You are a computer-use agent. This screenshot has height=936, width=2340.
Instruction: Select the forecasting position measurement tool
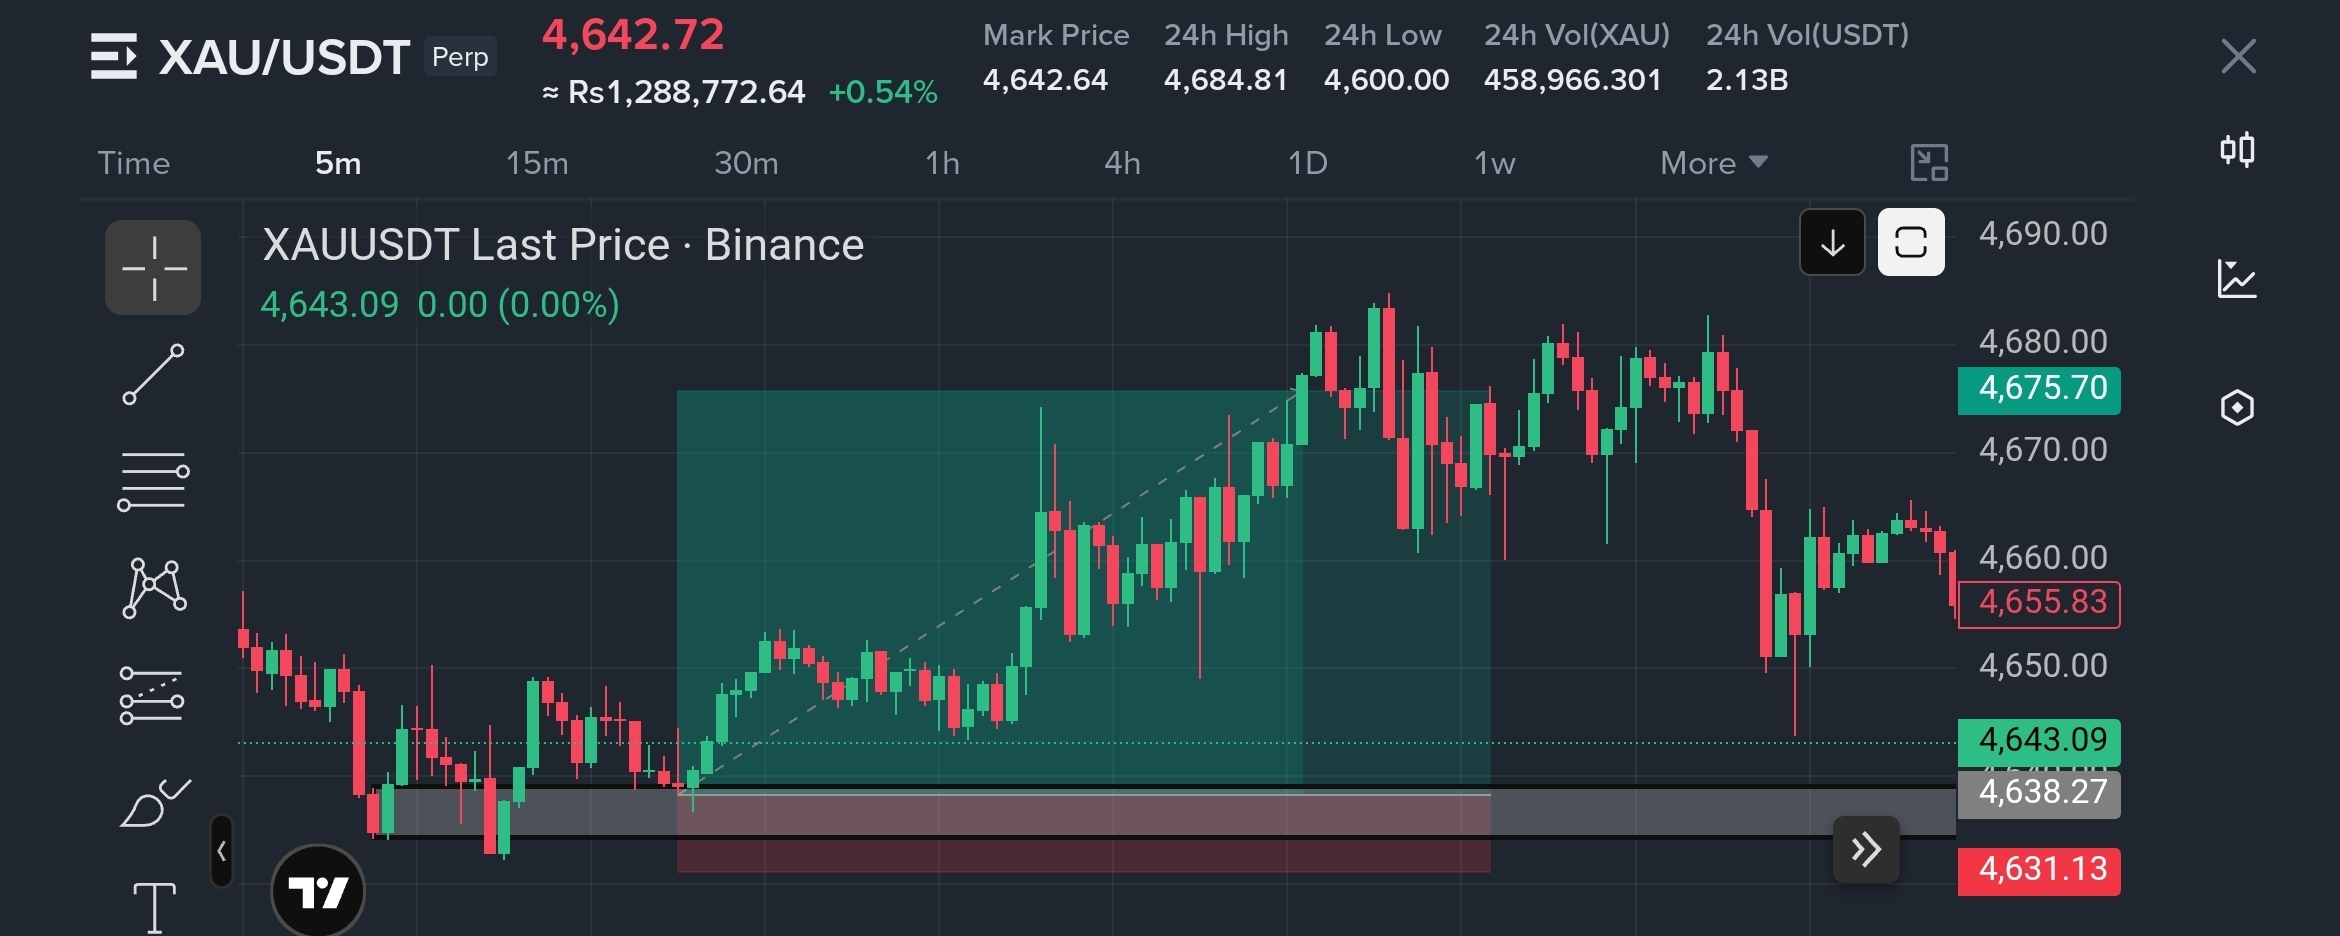(152, 695)
